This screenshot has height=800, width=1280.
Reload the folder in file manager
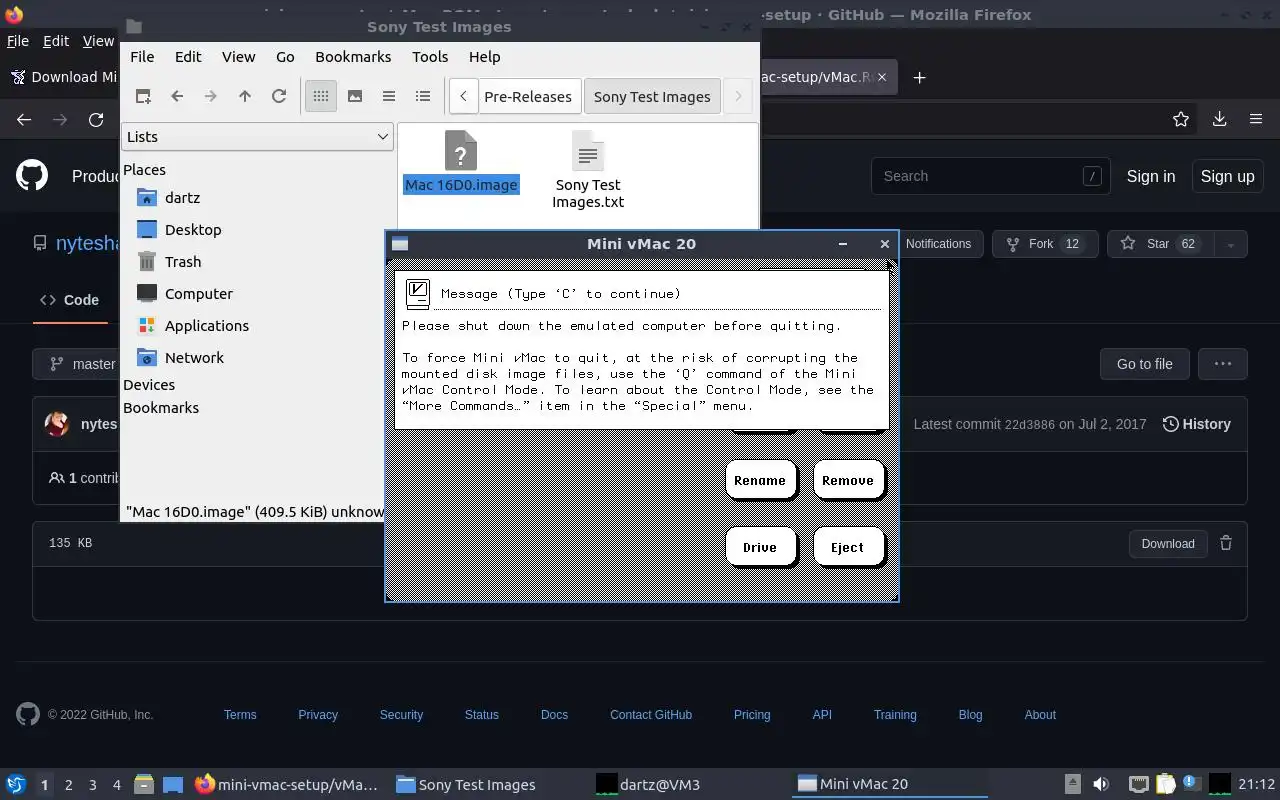click(279, 96)
